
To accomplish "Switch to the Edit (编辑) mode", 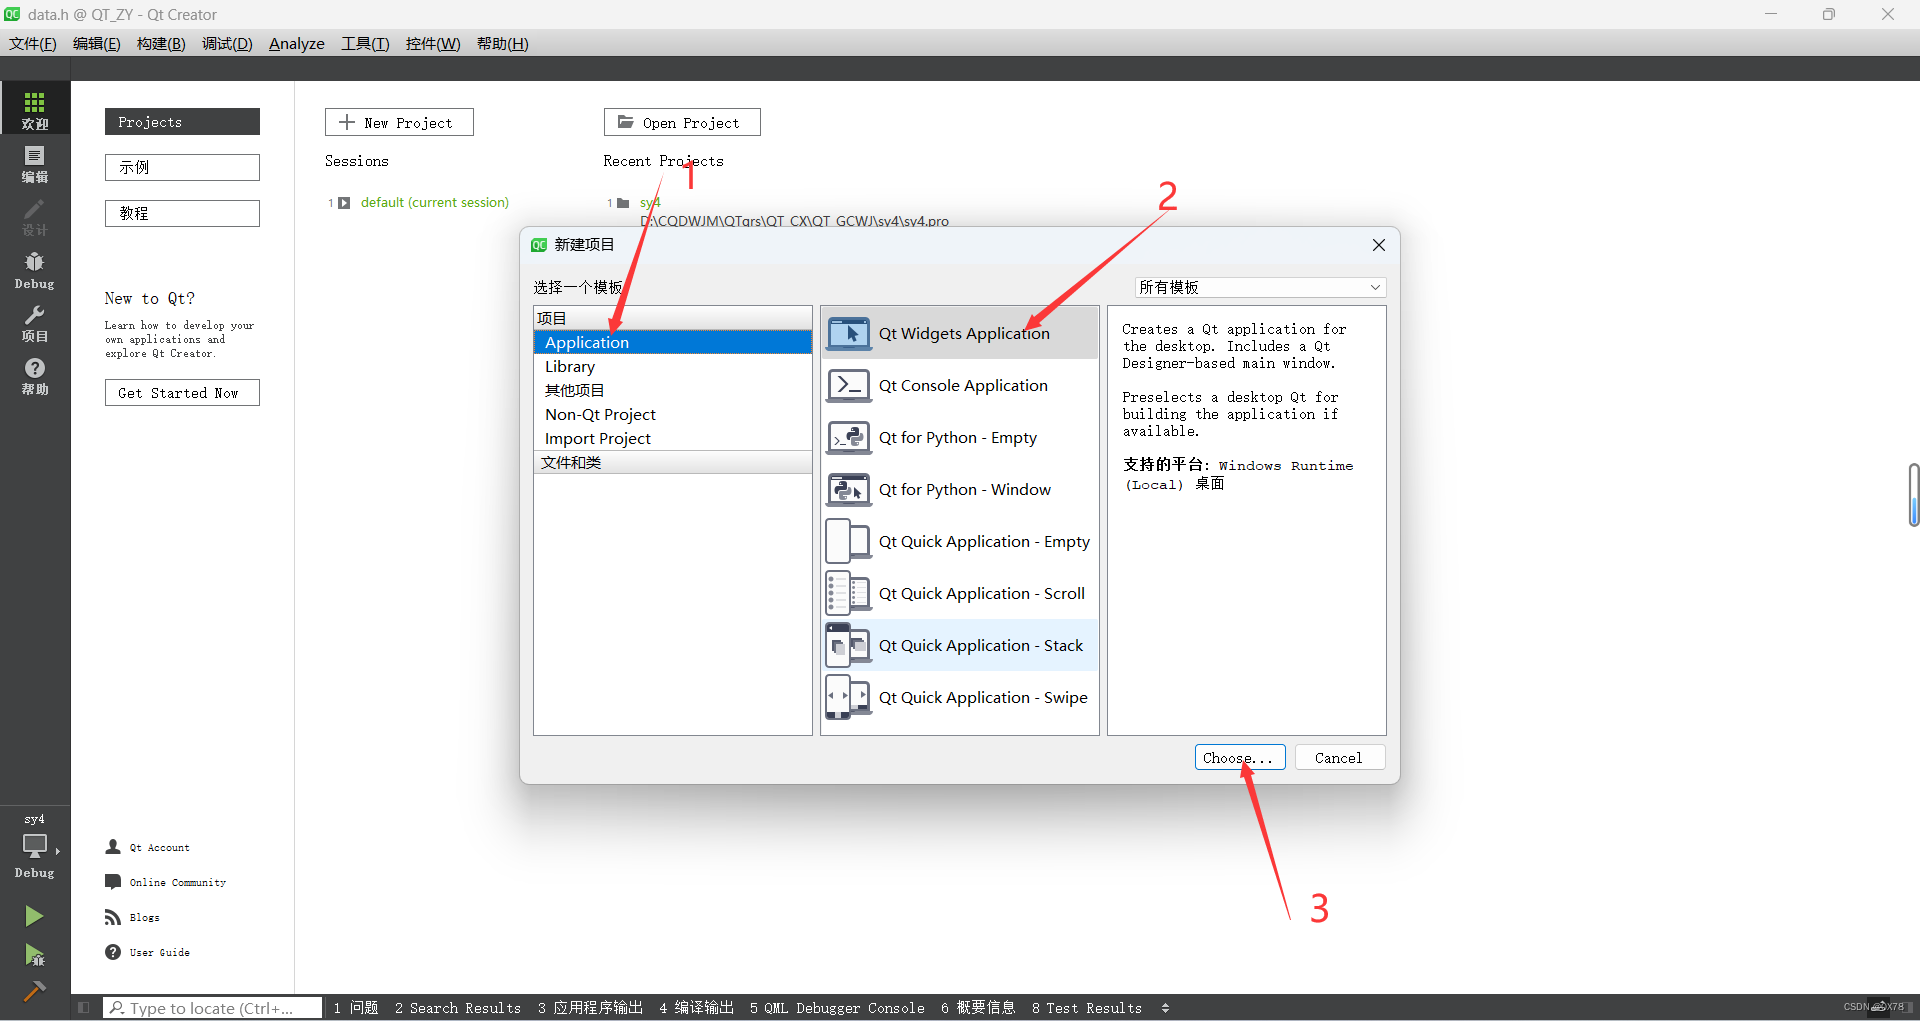I will 35,163.
